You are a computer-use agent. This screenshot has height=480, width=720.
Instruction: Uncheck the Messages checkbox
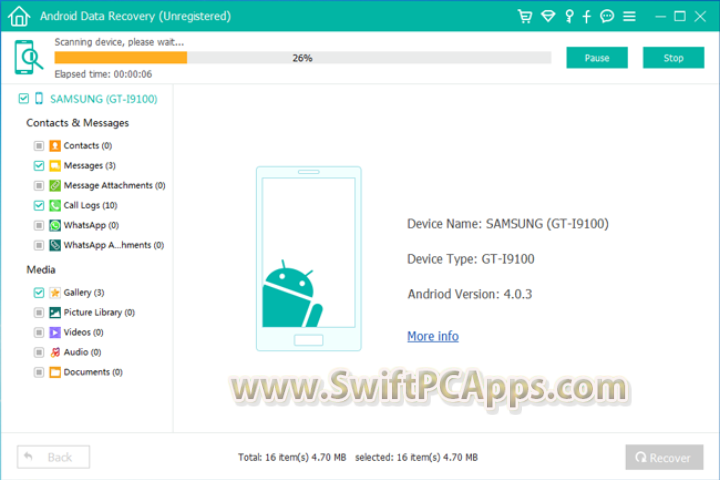point(39,165)
